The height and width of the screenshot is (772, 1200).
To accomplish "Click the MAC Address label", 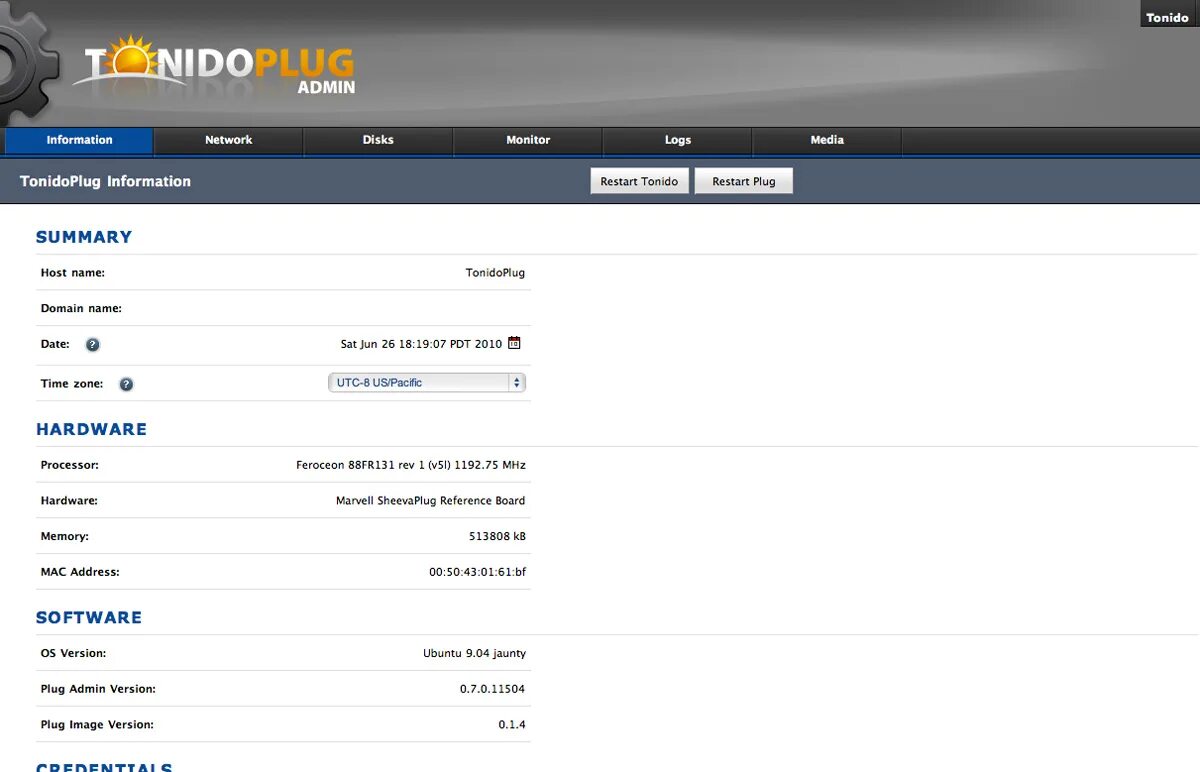I will pos(80,572).
